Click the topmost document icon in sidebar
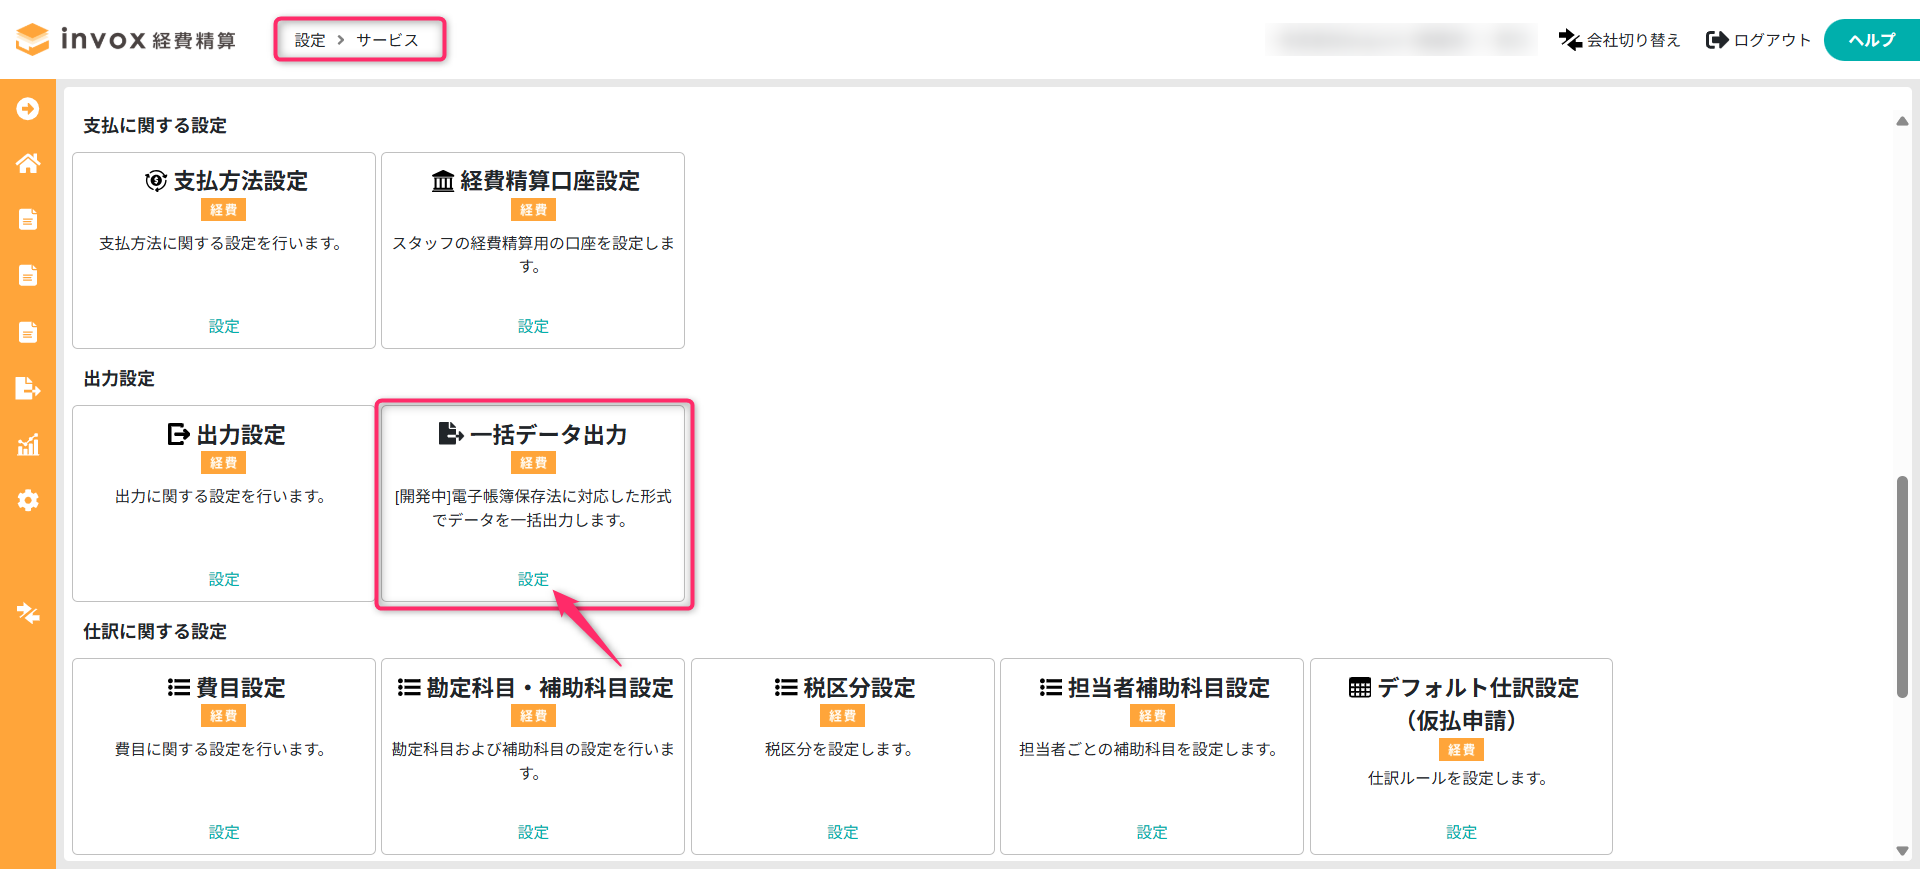The width and height of the screenshot is (1920, 869). (x=28, y=219)
